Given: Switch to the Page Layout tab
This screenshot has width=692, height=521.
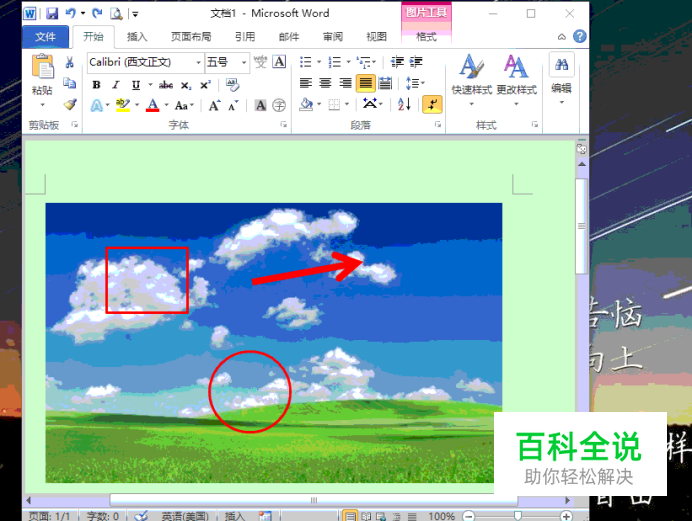Looking at the screenshot, I should click(191, 37).
